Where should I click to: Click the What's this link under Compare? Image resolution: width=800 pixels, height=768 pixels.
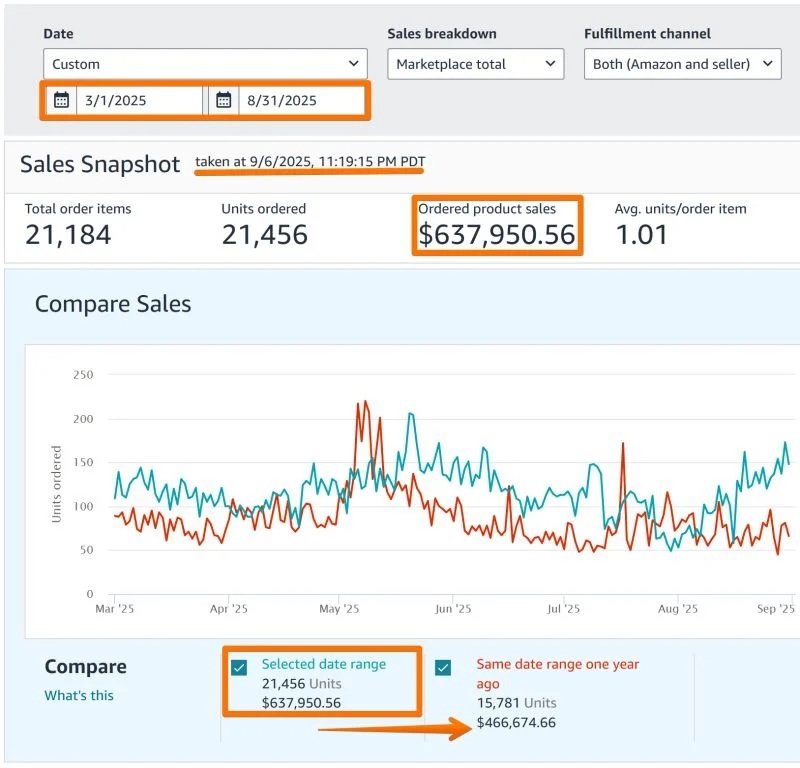click(x=78, y=695)
